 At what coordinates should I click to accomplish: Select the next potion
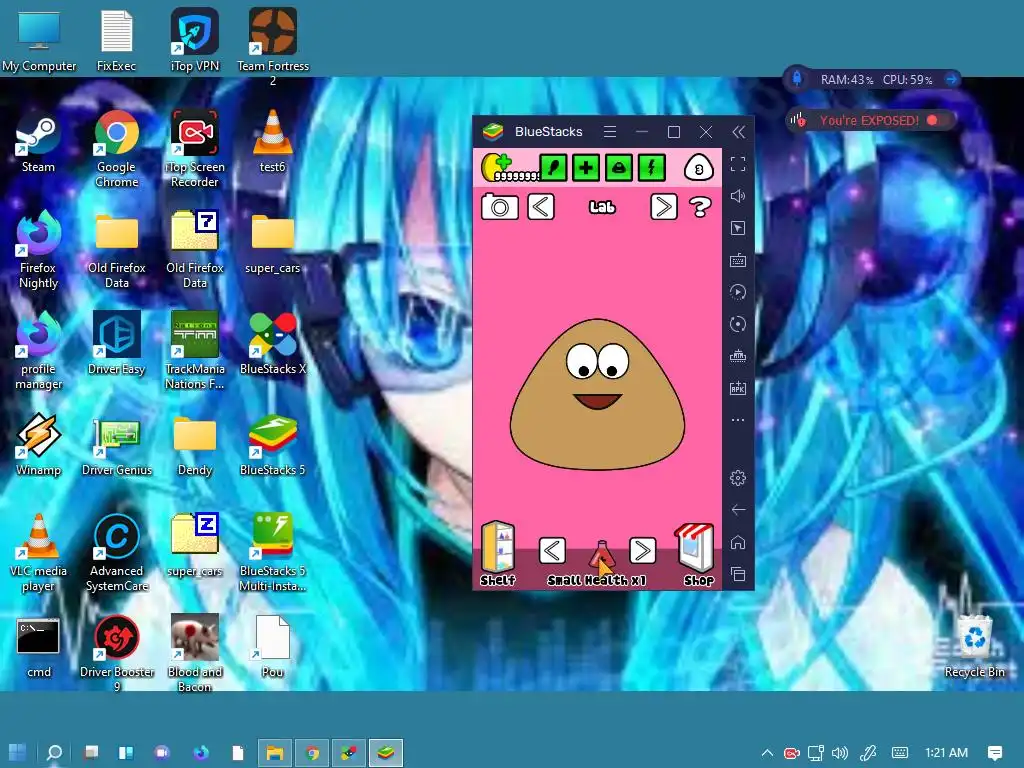point(643,551)
